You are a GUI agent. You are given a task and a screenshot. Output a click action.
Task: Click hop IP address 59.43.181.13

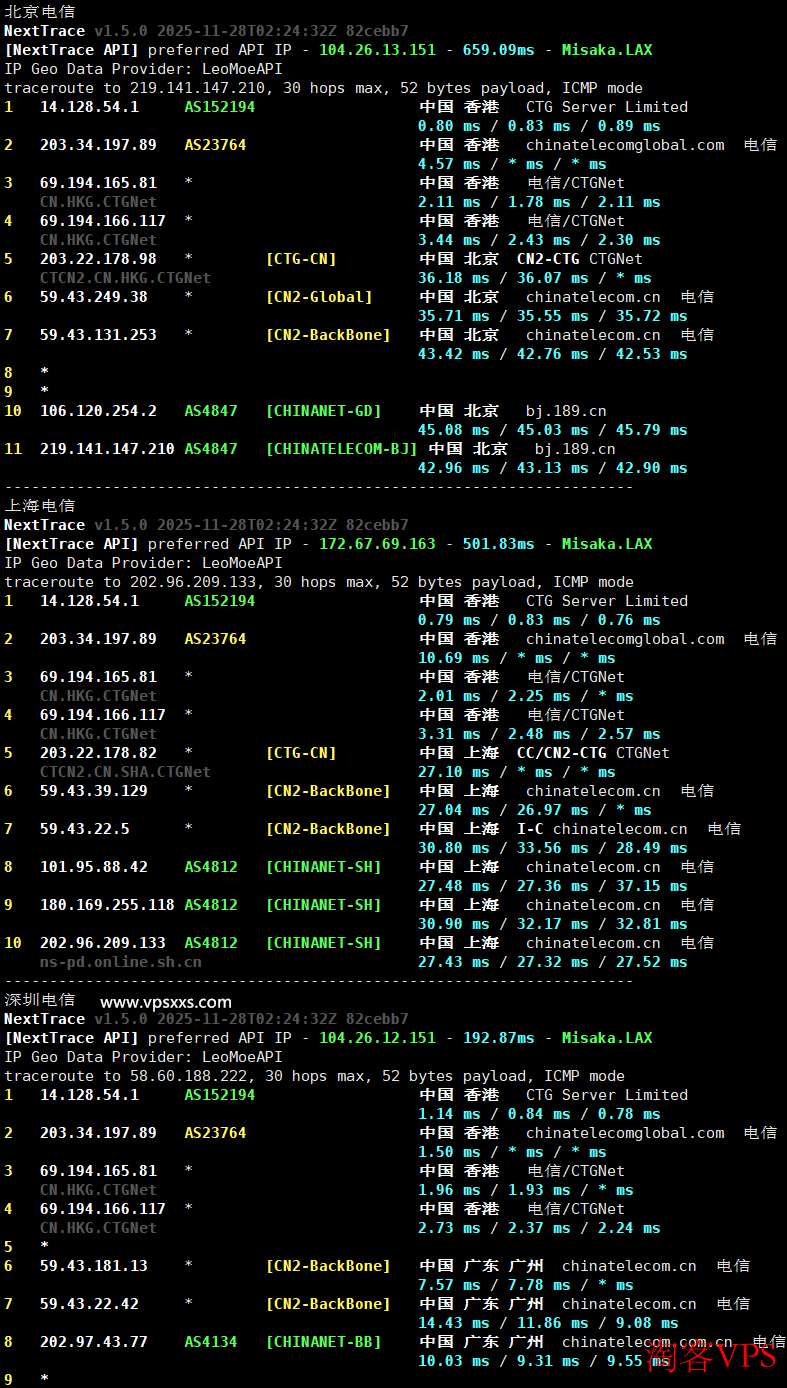tap(93, 1266)
